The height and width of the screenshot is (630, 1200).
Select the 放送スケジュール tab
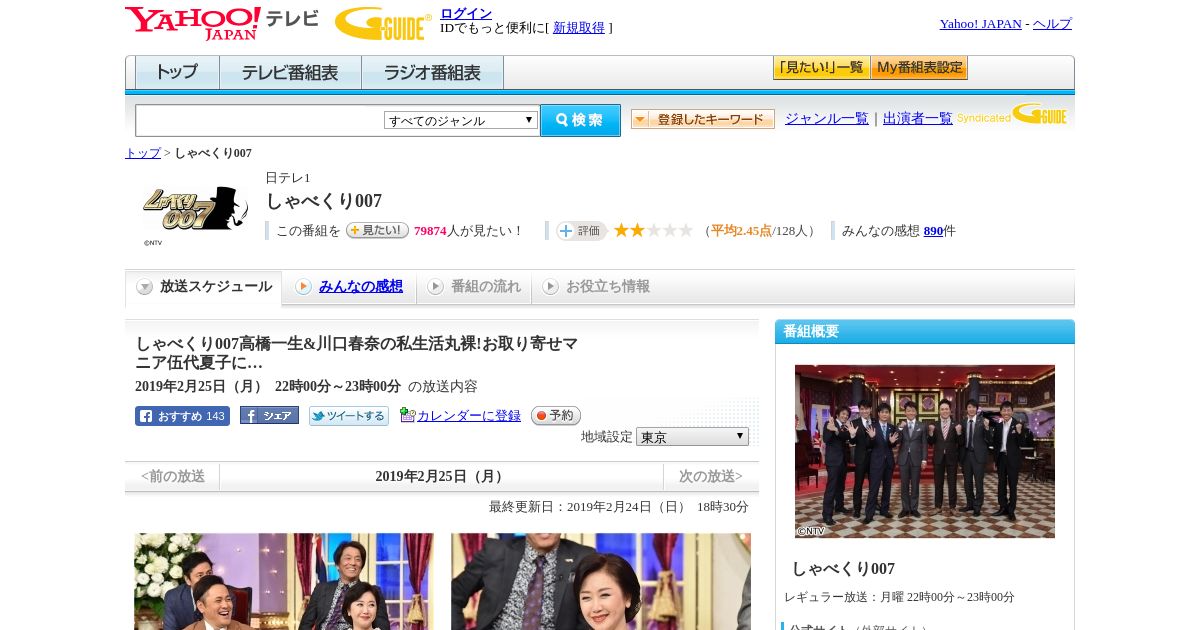(203, 287)
